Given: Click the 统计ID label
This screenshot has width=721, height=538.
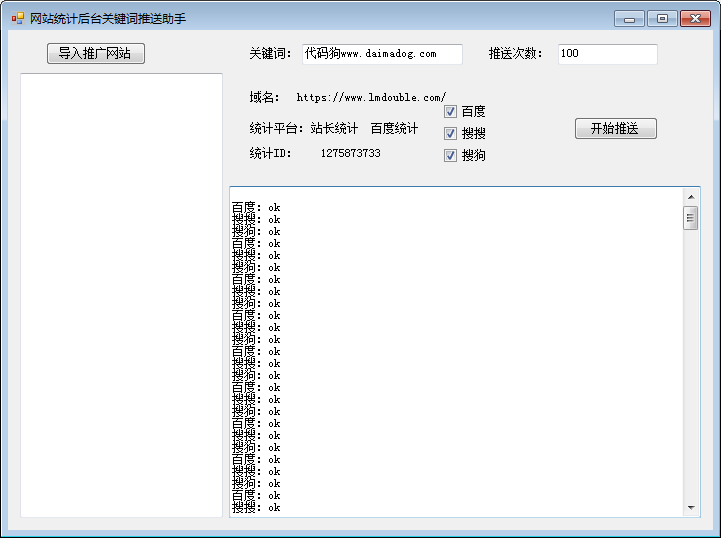Looking at the screenshot, I should pyautogui.click(x=270, y=153).
